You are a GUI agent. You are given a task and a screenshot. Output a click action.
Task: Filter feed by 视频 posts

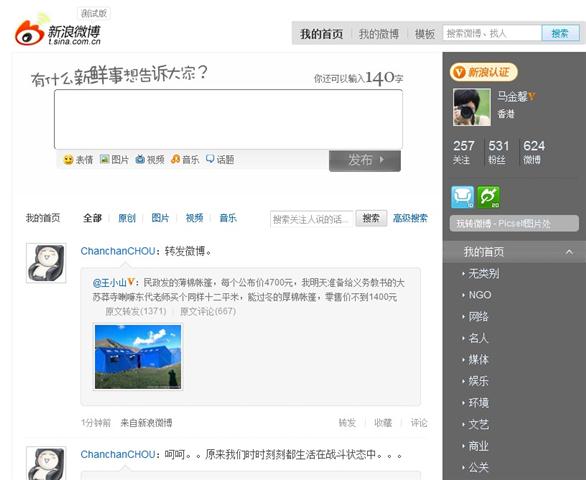tap(194, 218)
